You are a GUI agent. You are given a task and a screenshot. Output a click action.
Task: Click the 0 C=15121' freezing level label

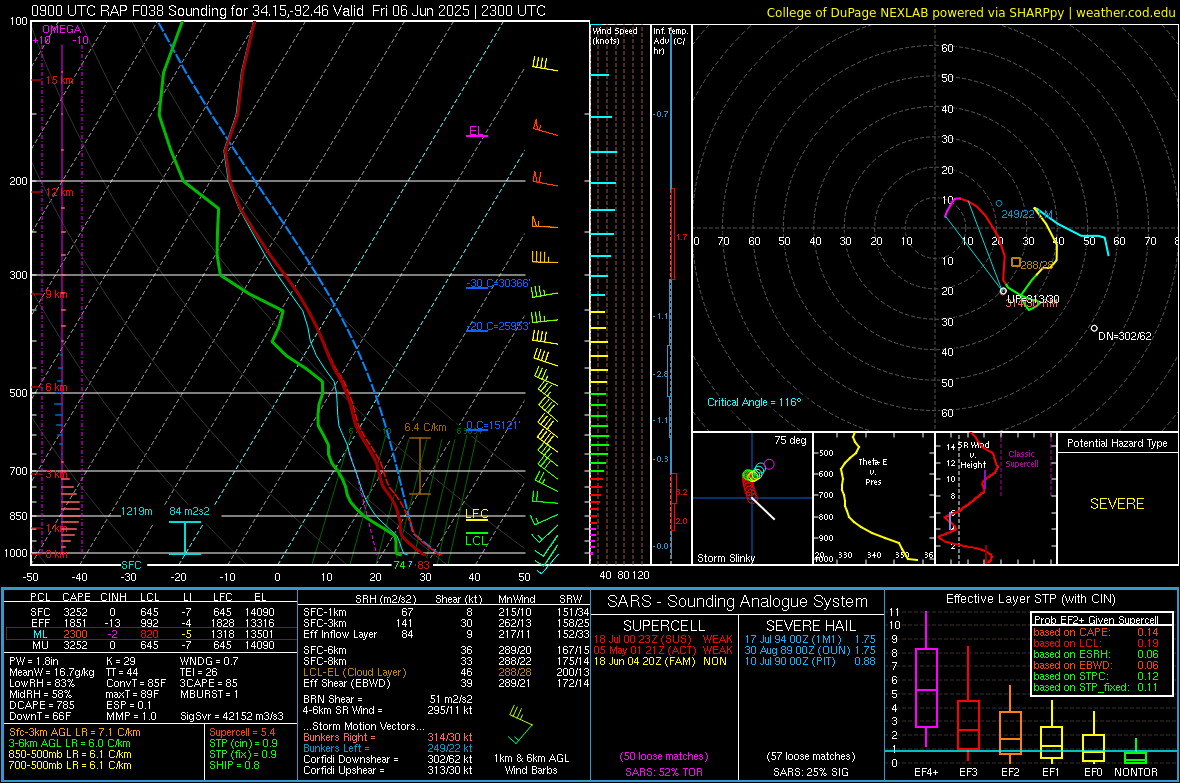coord(493,425)
